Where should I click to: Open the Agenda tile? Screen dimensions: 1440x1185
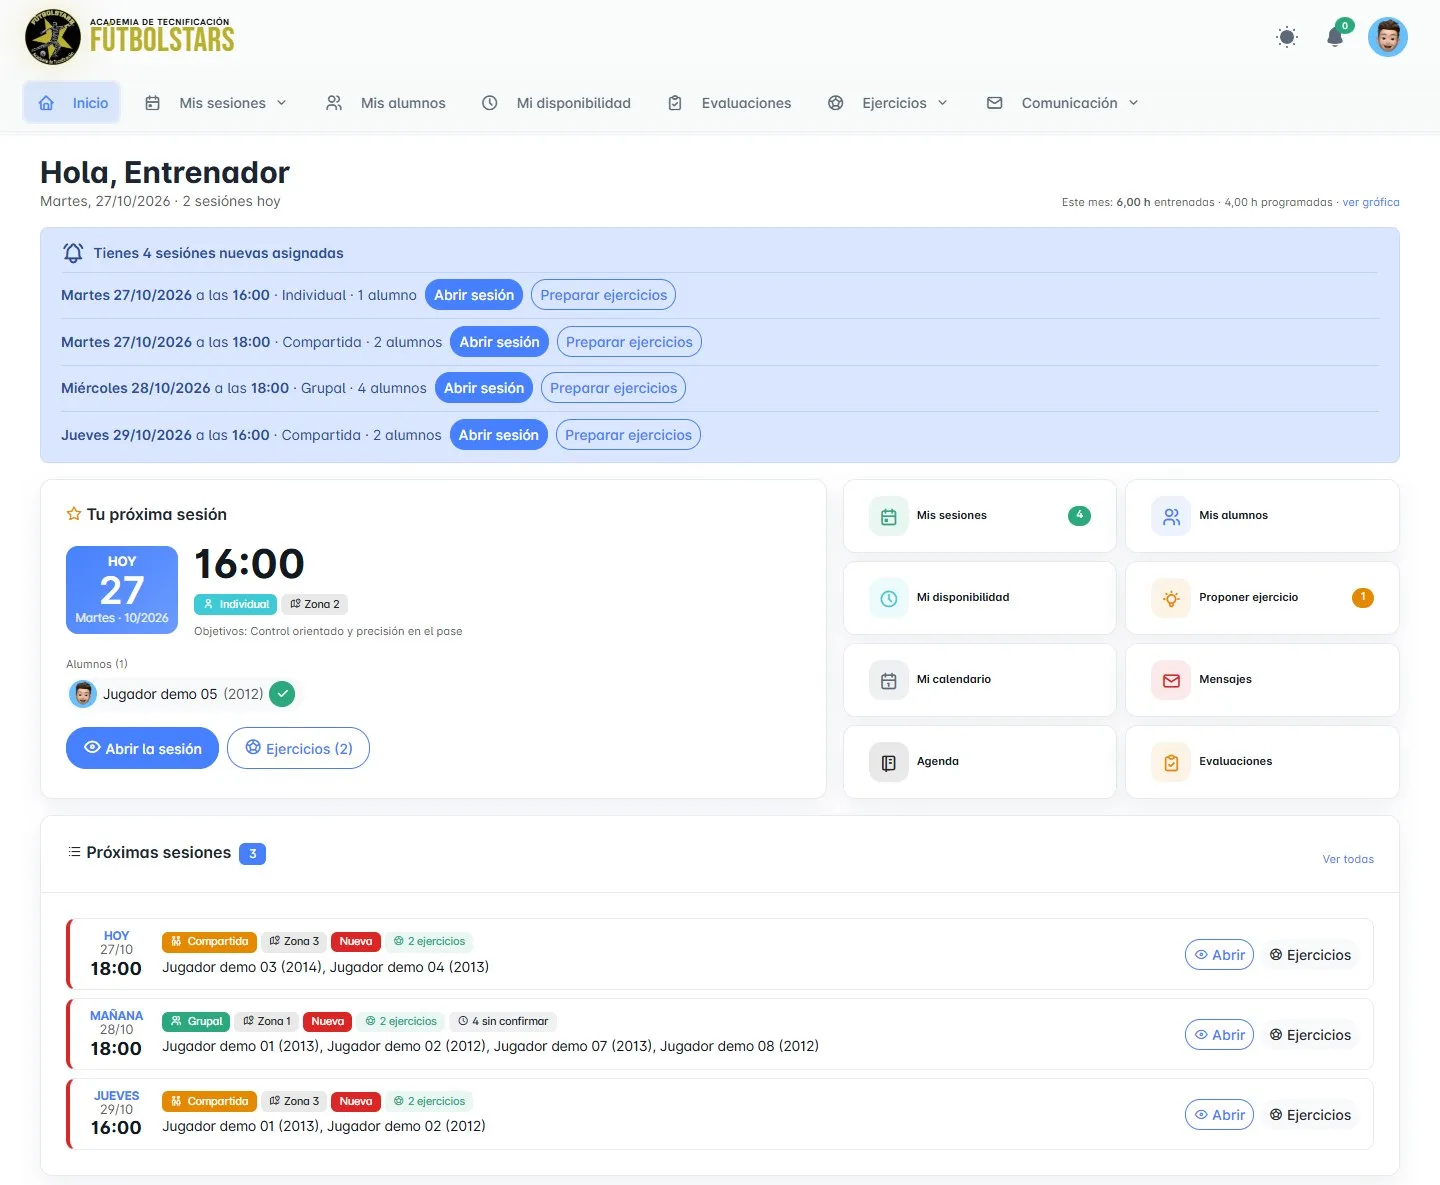coord(980,762)
